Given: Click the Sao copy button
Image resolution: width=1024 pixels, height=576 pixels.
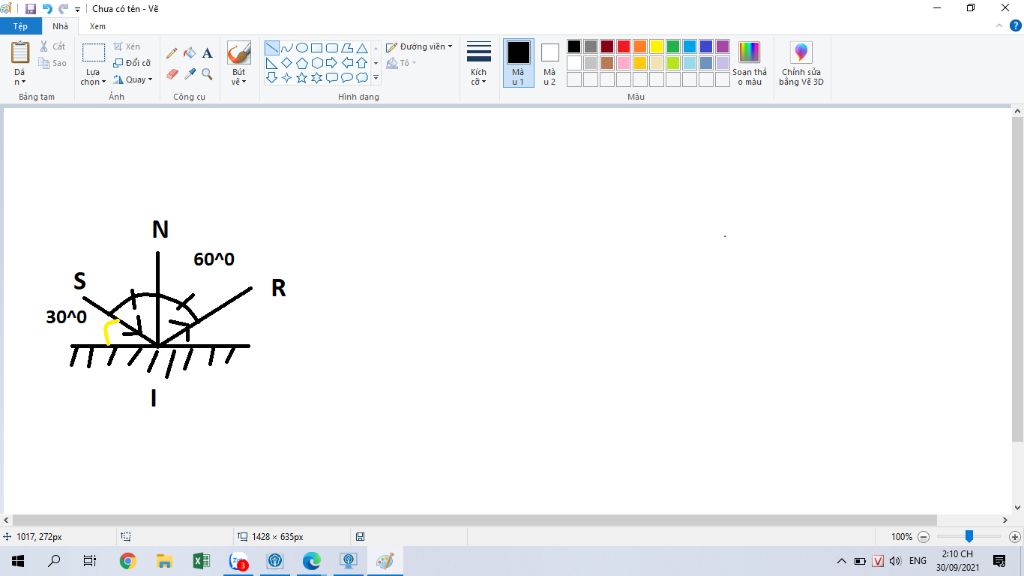Looking at the screenshot, I should pos(52,63).
